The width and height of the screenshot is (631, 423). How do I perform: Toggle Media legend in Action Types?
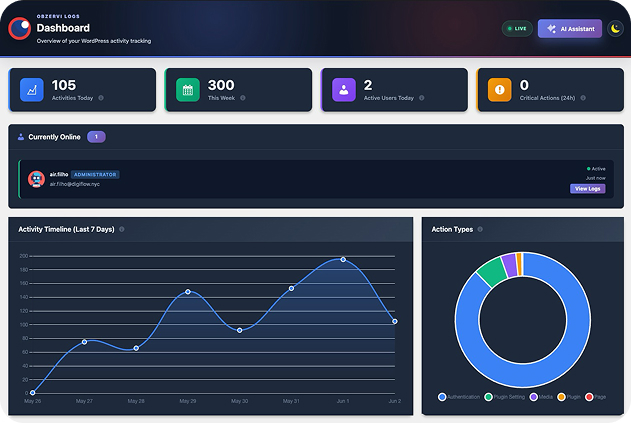[541, 397]
